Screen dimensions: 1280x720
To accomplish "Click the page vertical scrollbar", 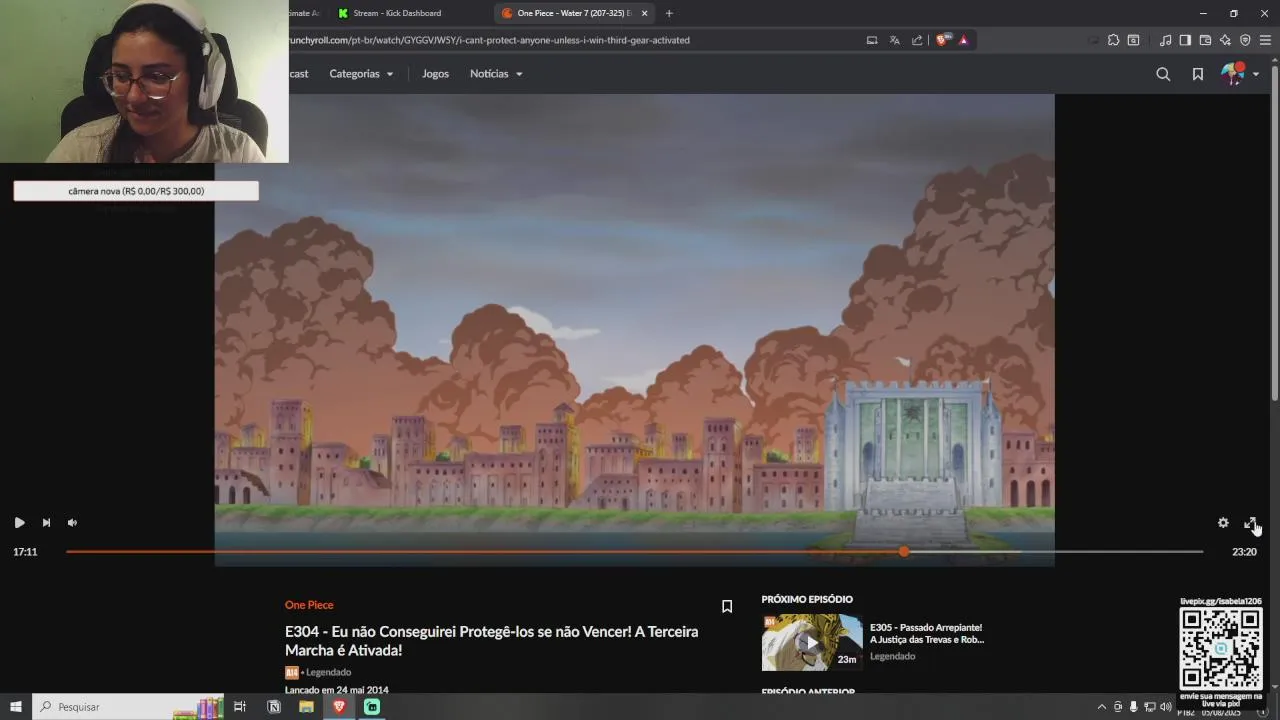I will [x=1274, y=235].
